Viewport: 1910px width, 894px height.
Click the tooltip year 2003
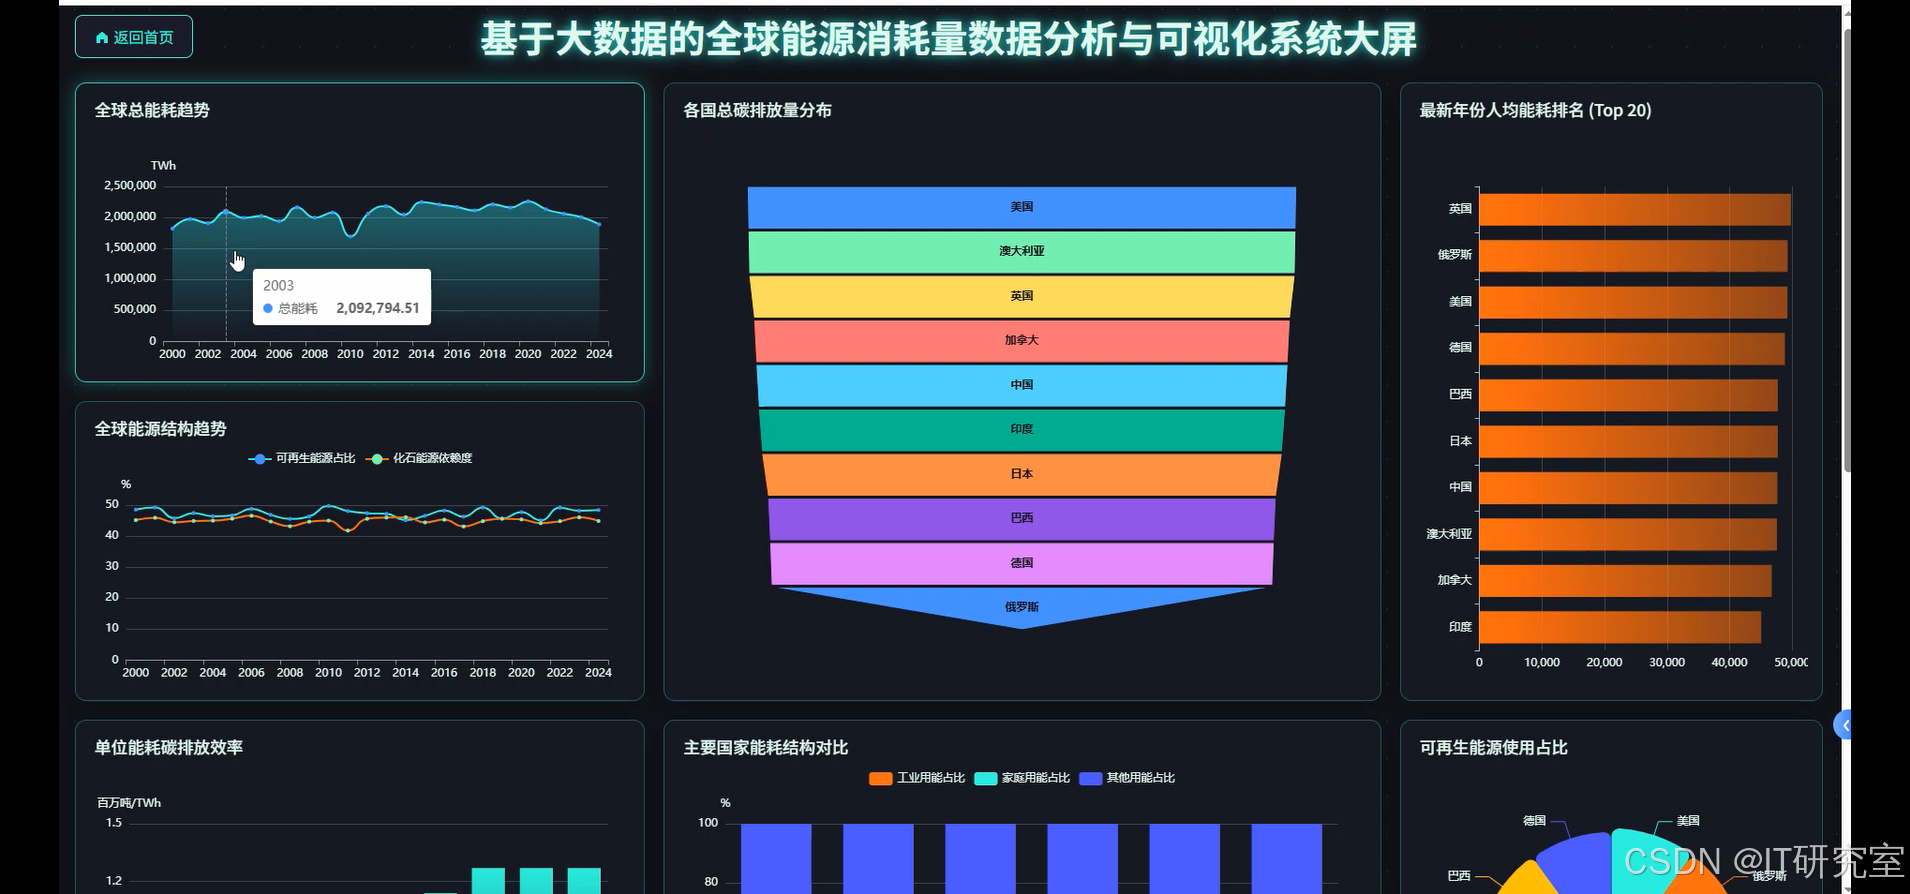coord(278,286)
